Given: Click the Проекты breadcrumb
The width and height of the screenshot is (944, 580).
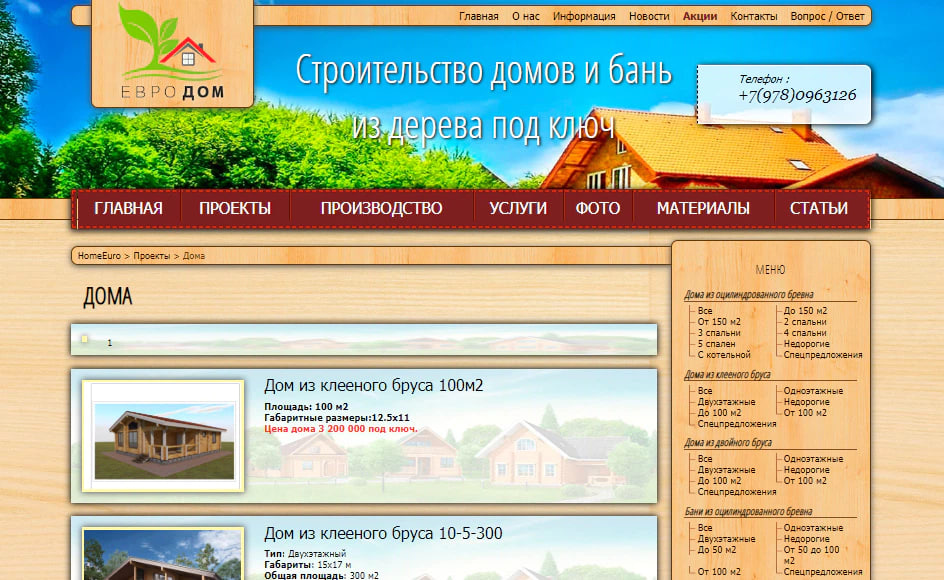Looking at the screenshot, I should [x=152, y=256].
